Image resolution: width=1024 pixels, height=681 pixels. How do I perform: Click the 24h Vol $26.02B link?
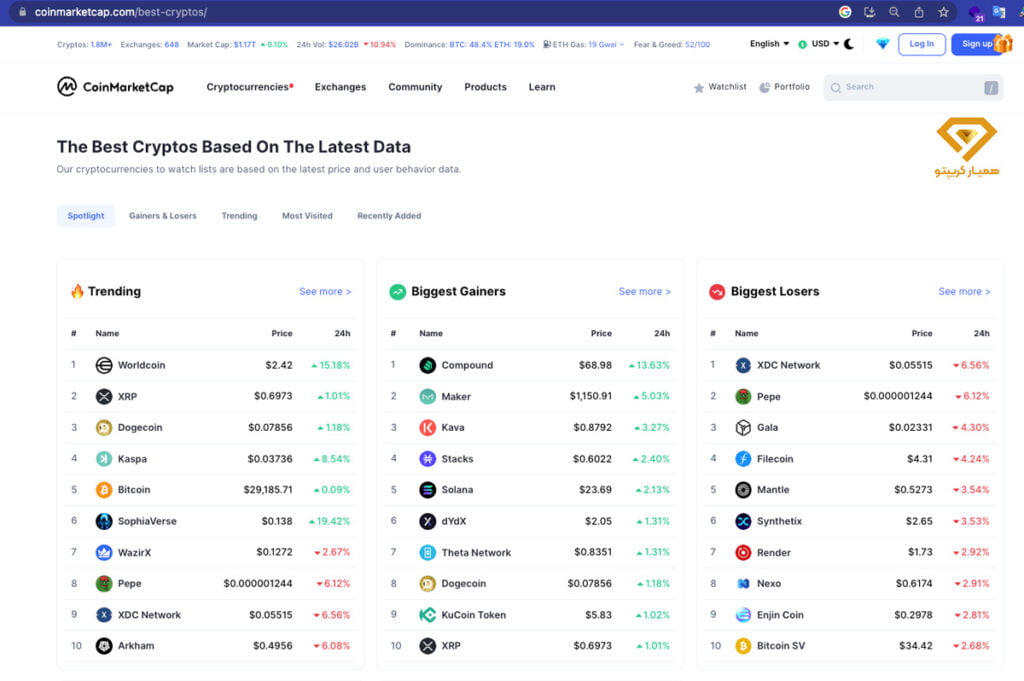click(x=327, y=44)
